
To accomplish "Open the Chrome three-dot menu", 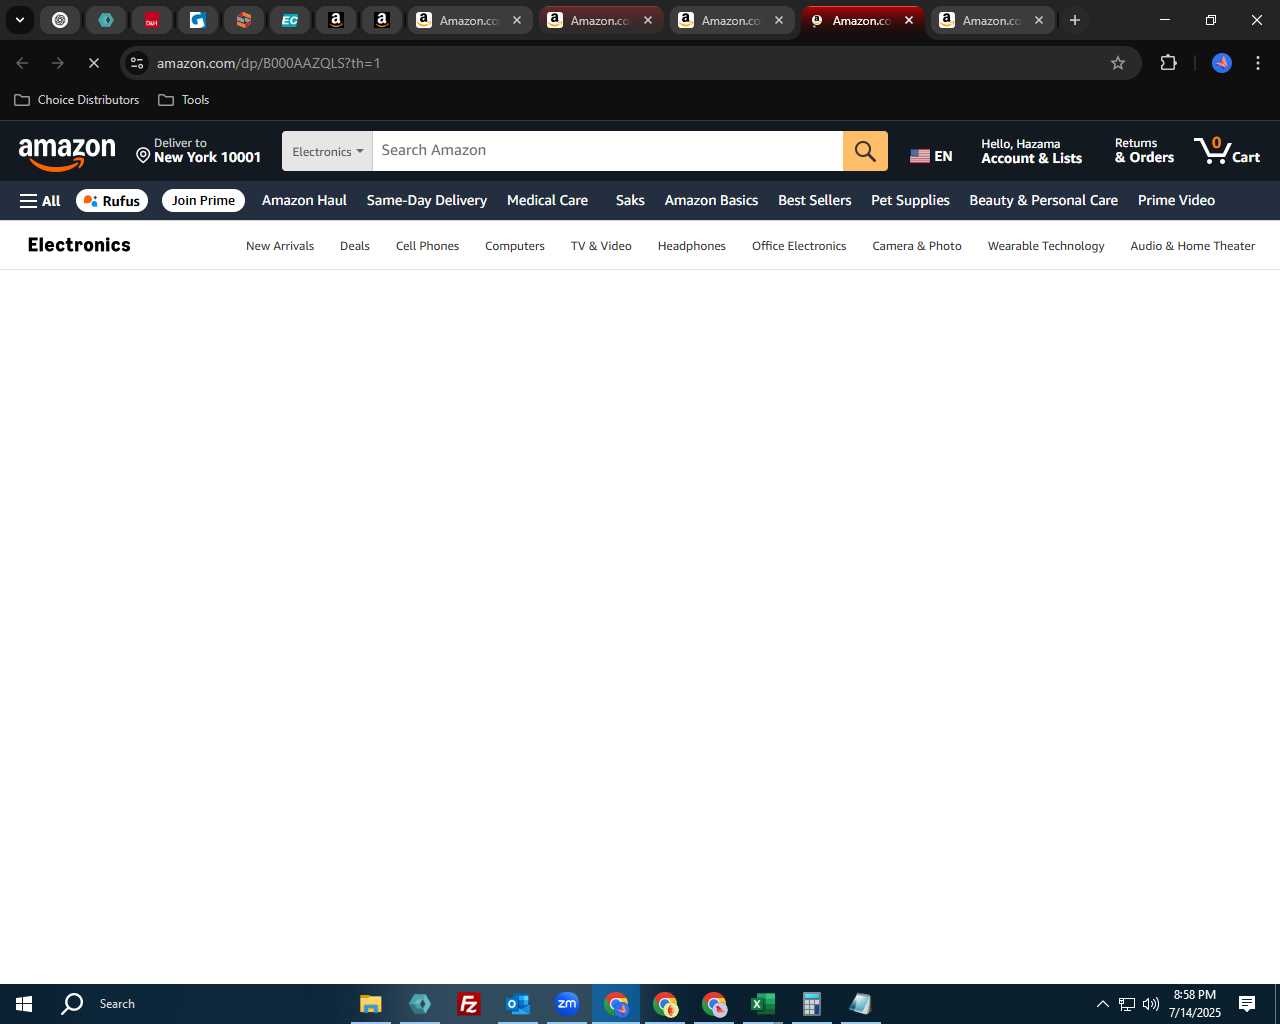I will (x=1258, y=63).
